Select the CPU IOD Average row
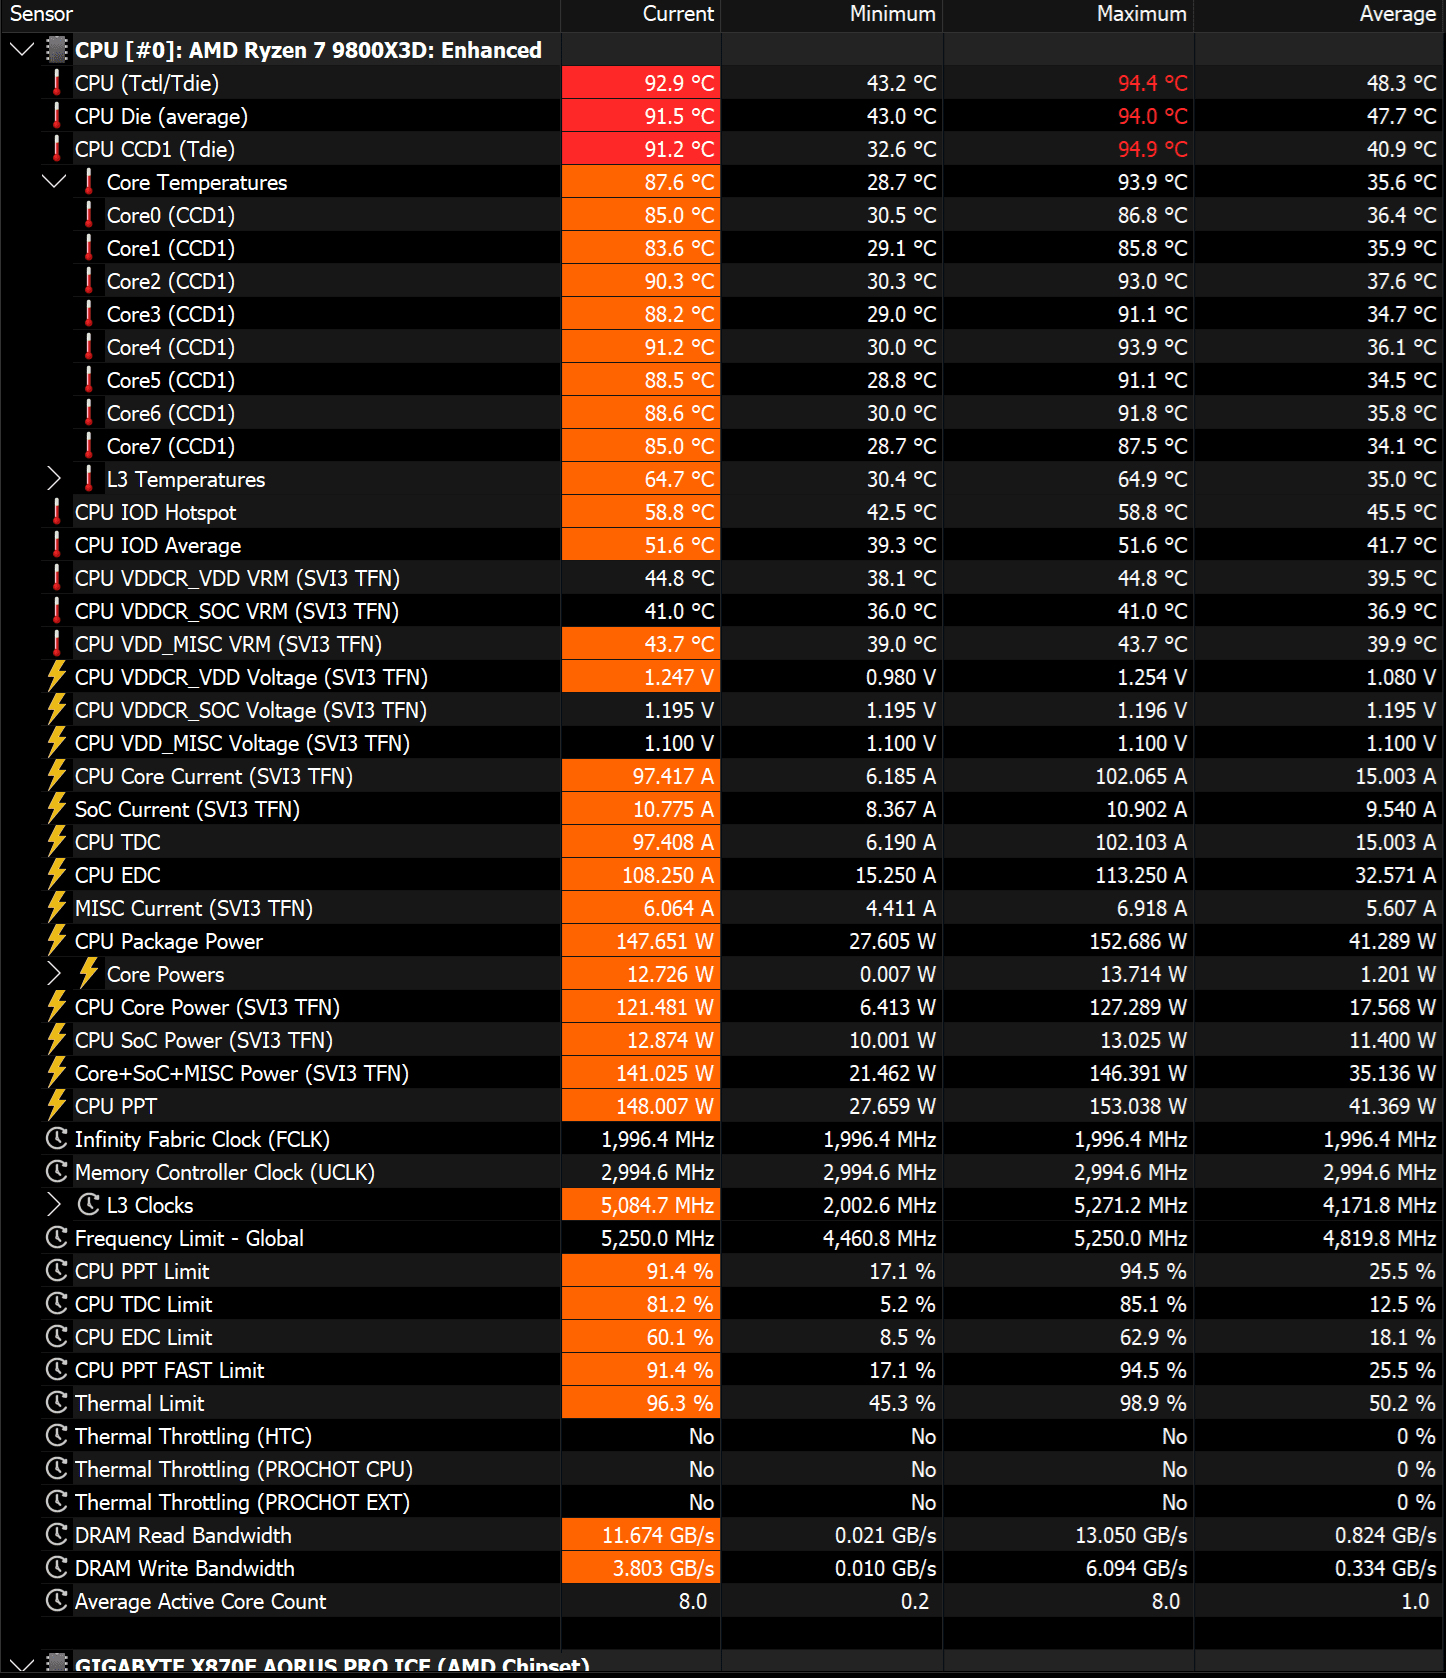Screen dimensions: 1446x1678 point(723,545)
